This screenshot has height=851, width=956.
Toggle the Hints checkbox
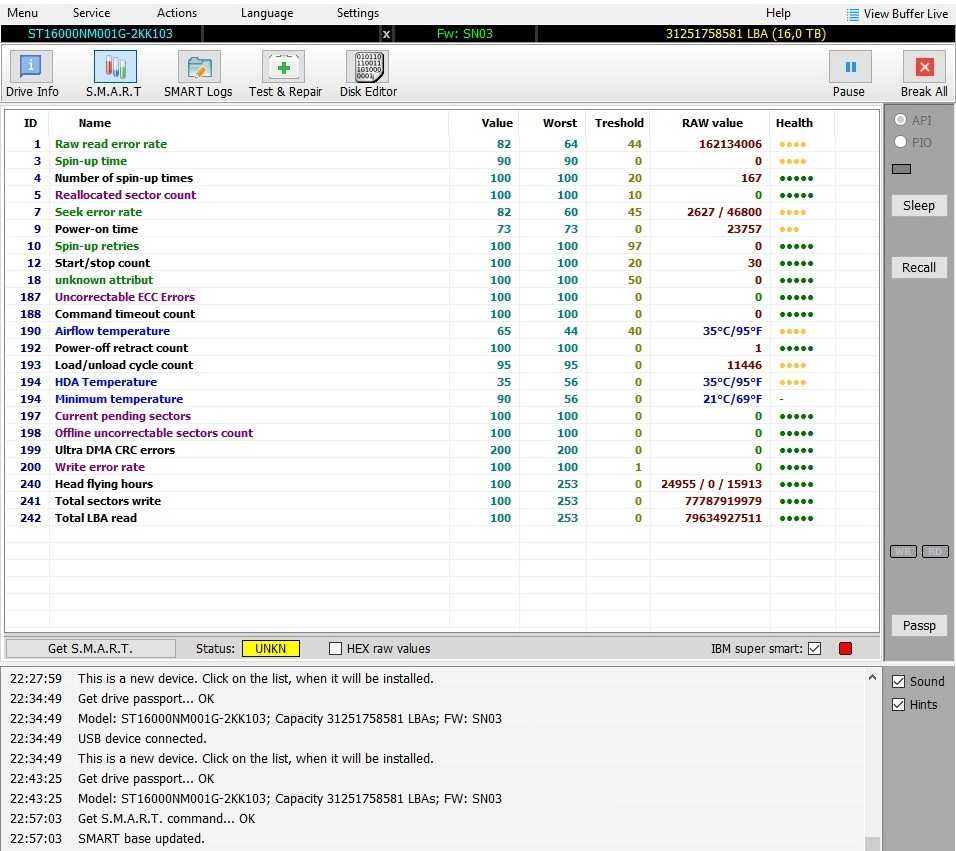(898, 705)
